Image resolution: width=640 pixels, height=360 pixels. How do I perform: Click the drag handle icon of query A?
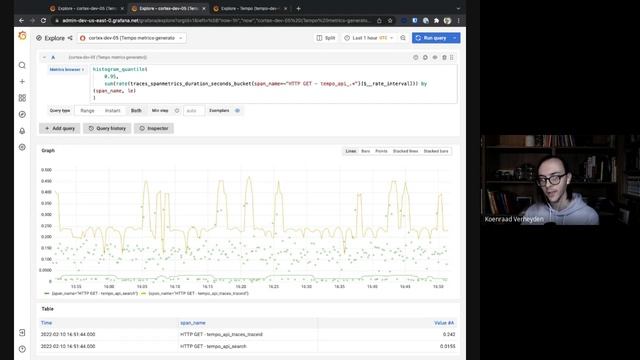point(451,58)
